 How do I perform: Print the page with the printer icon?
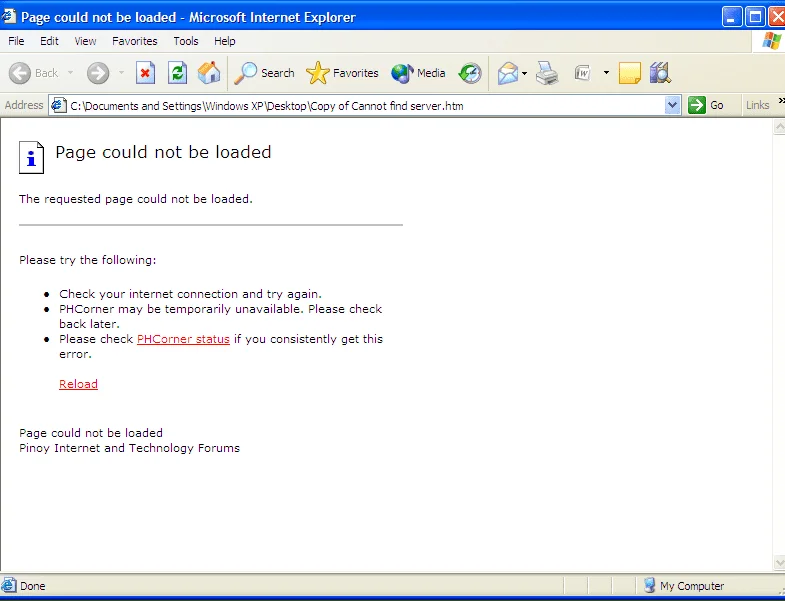point(547,73)
